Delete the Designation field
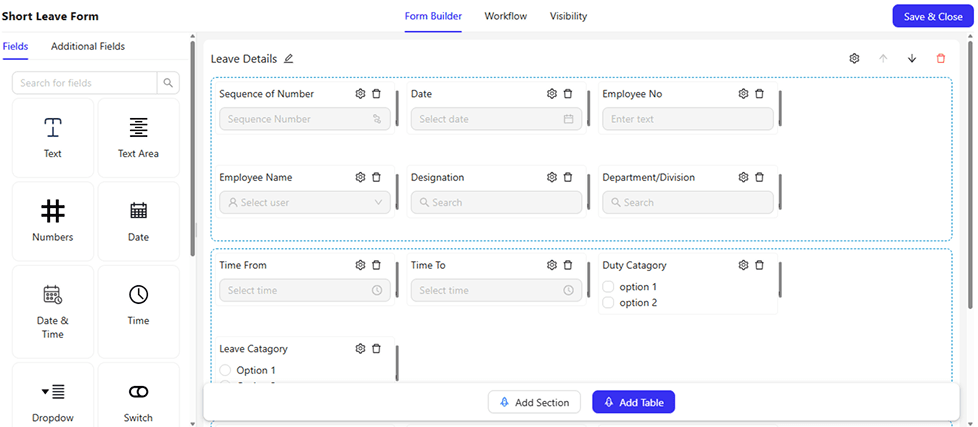Viewport: 978px width, 427px height. click(568, 178)
